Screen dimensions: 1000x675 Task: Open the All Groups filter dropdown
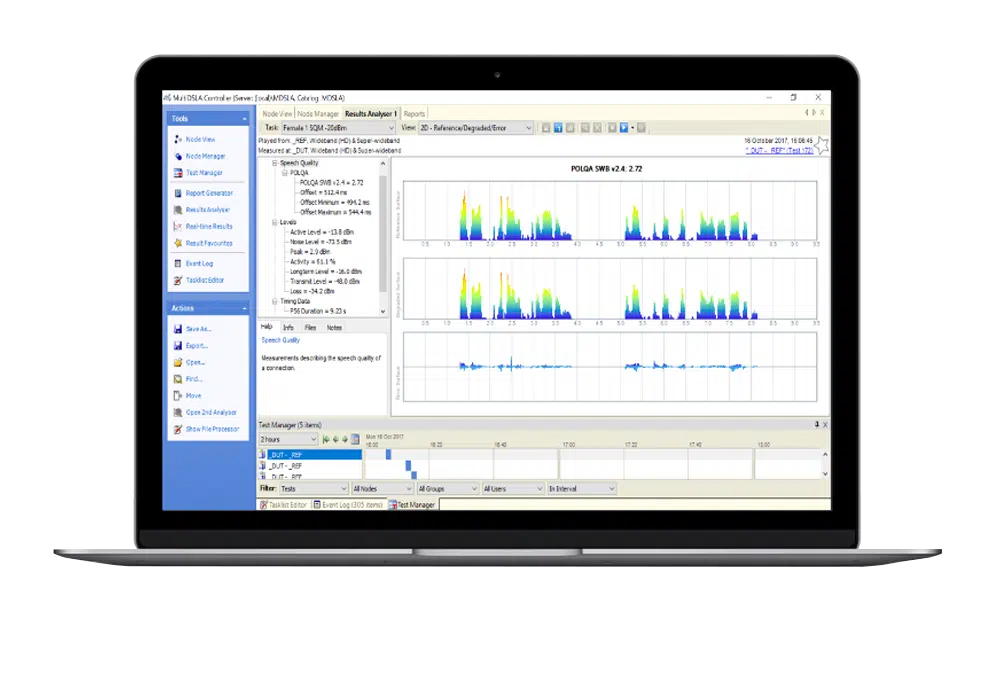point(448,489)
